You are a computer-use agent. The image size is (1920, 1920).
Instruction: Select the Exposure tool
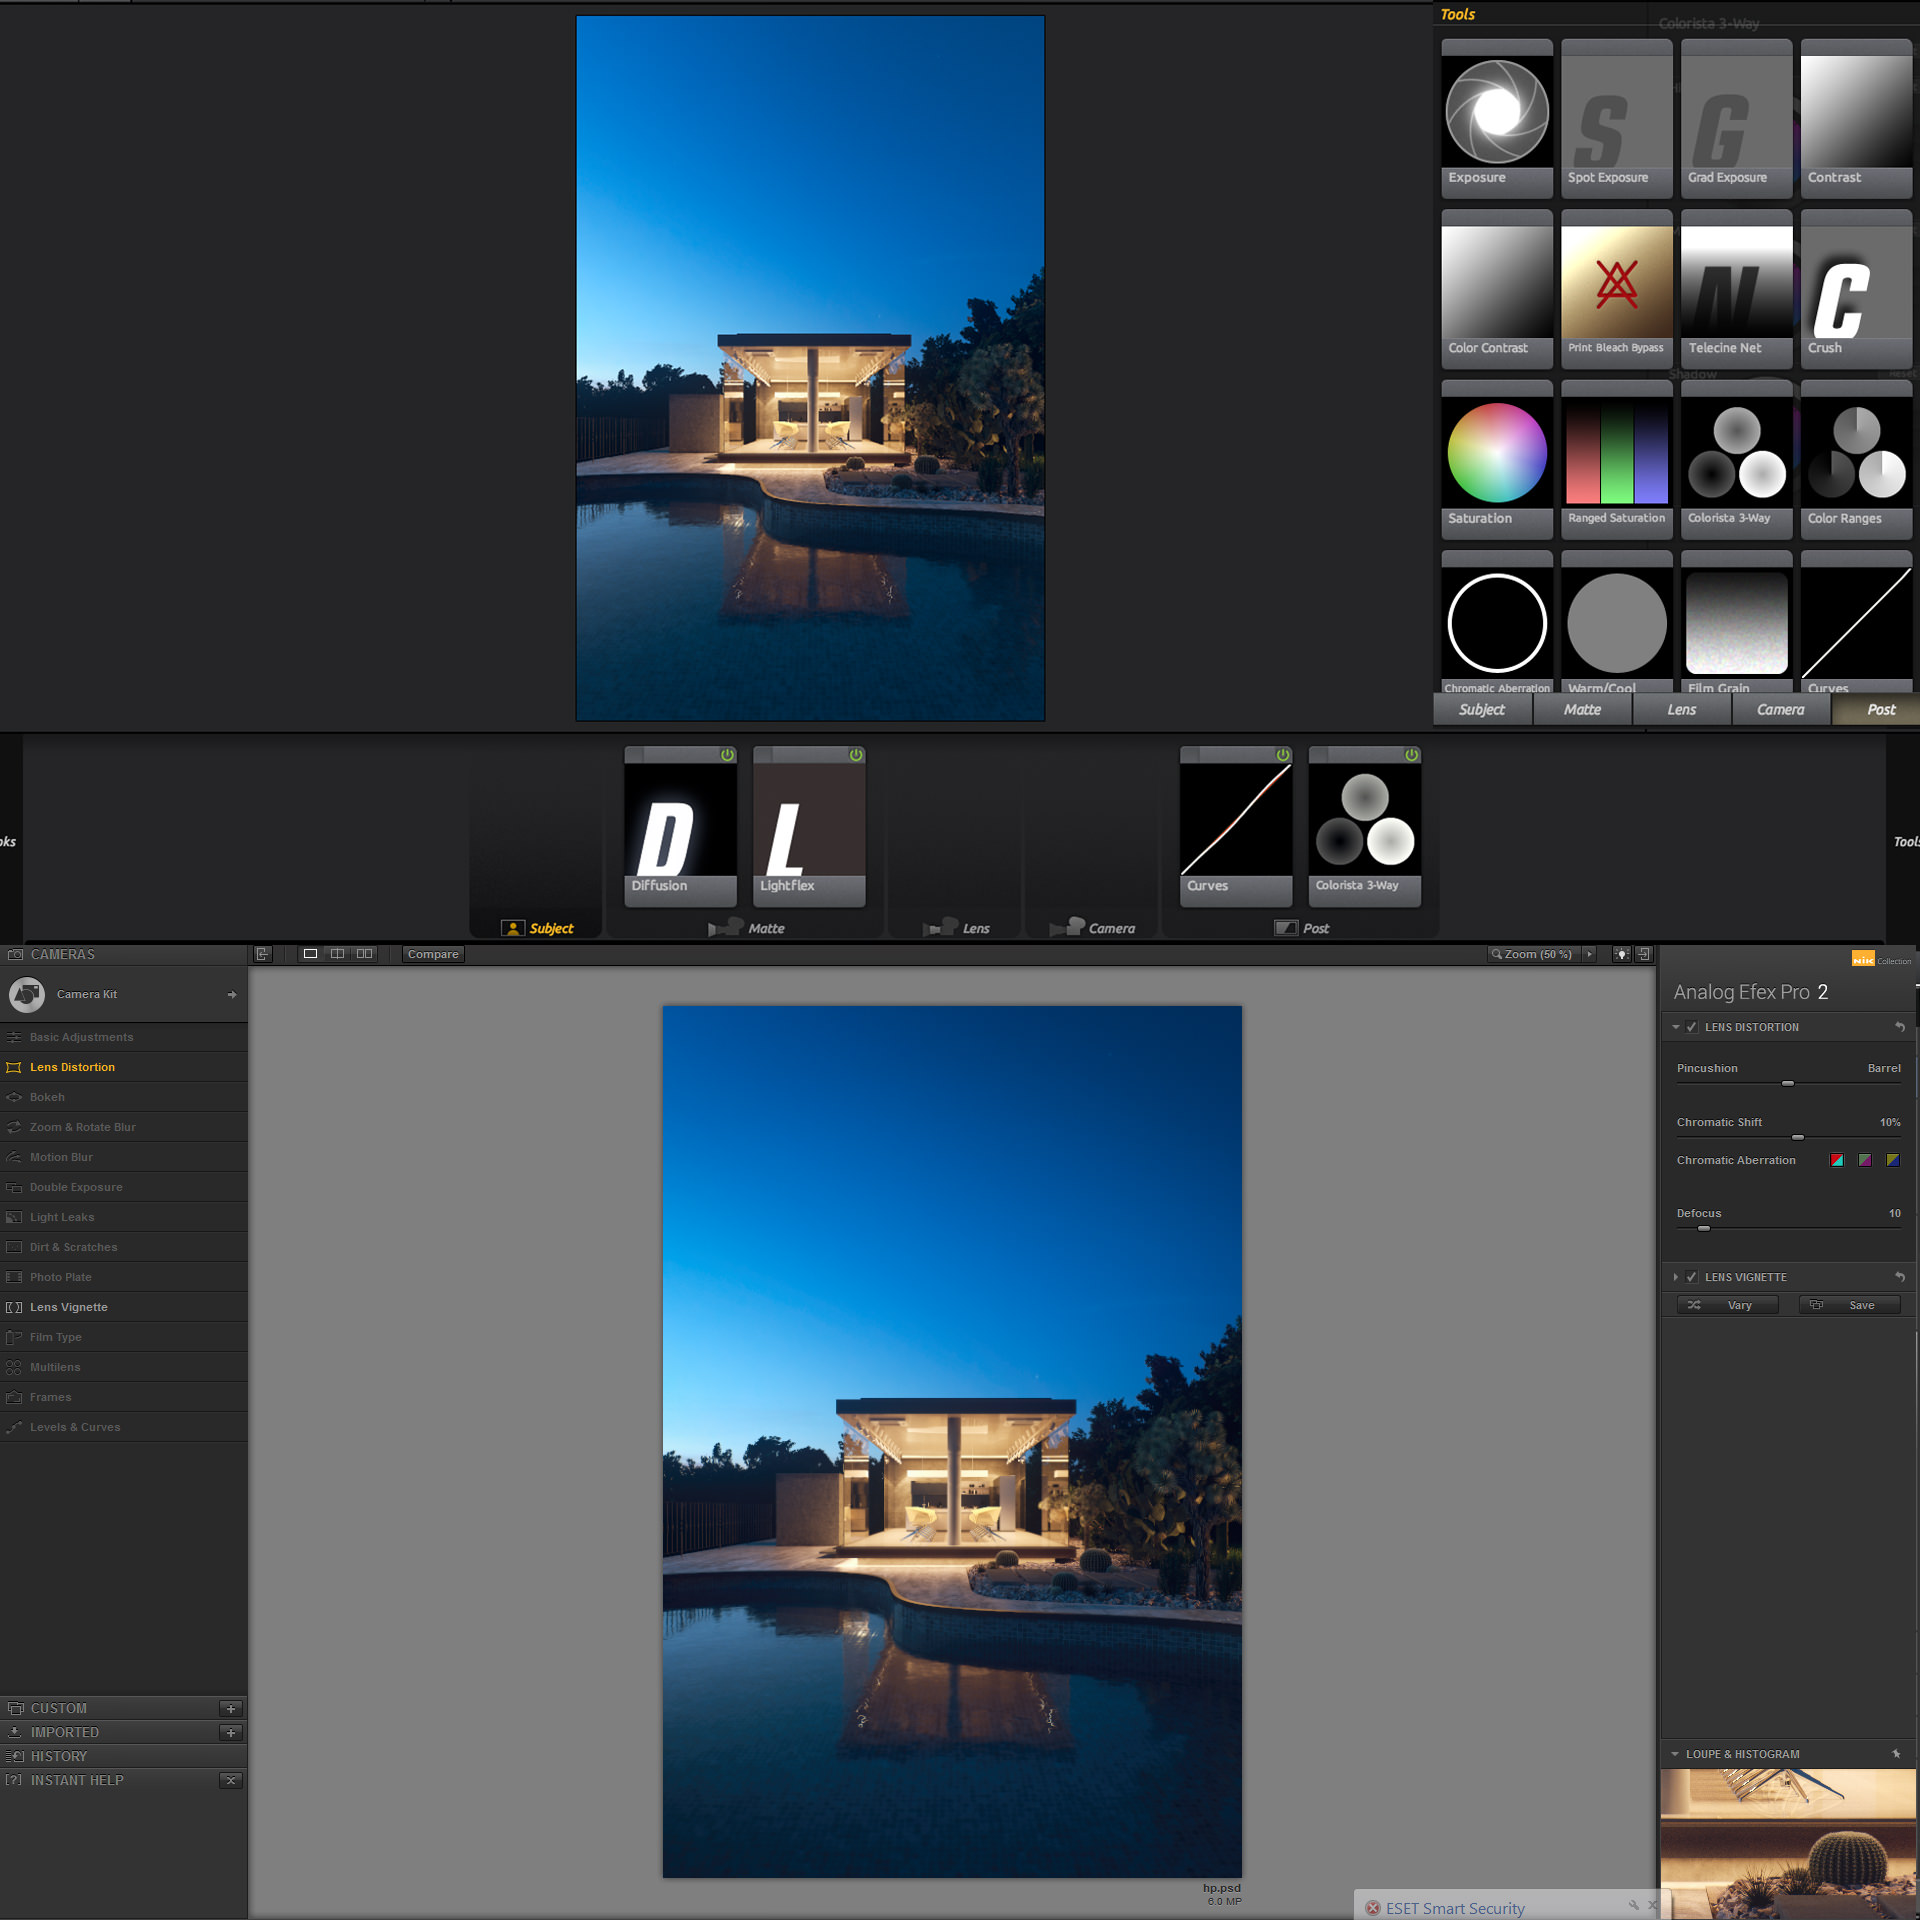tap(1496, 118)
